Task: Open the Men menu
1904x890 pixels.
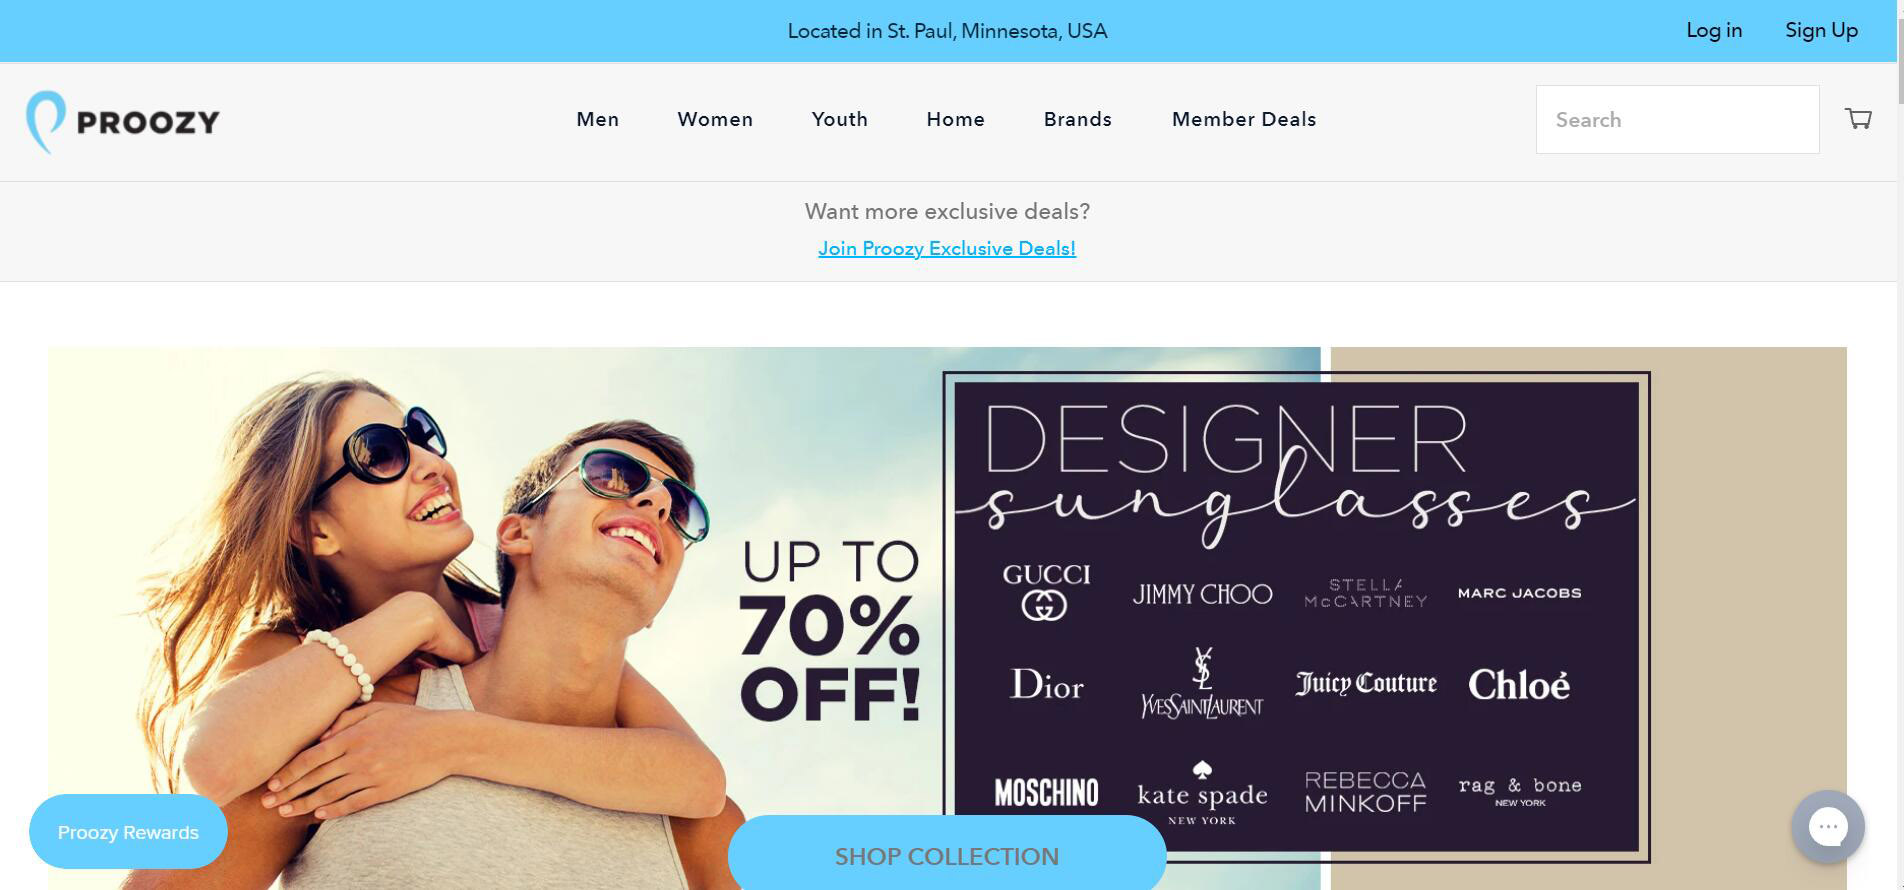Action: tap(598, 119)
